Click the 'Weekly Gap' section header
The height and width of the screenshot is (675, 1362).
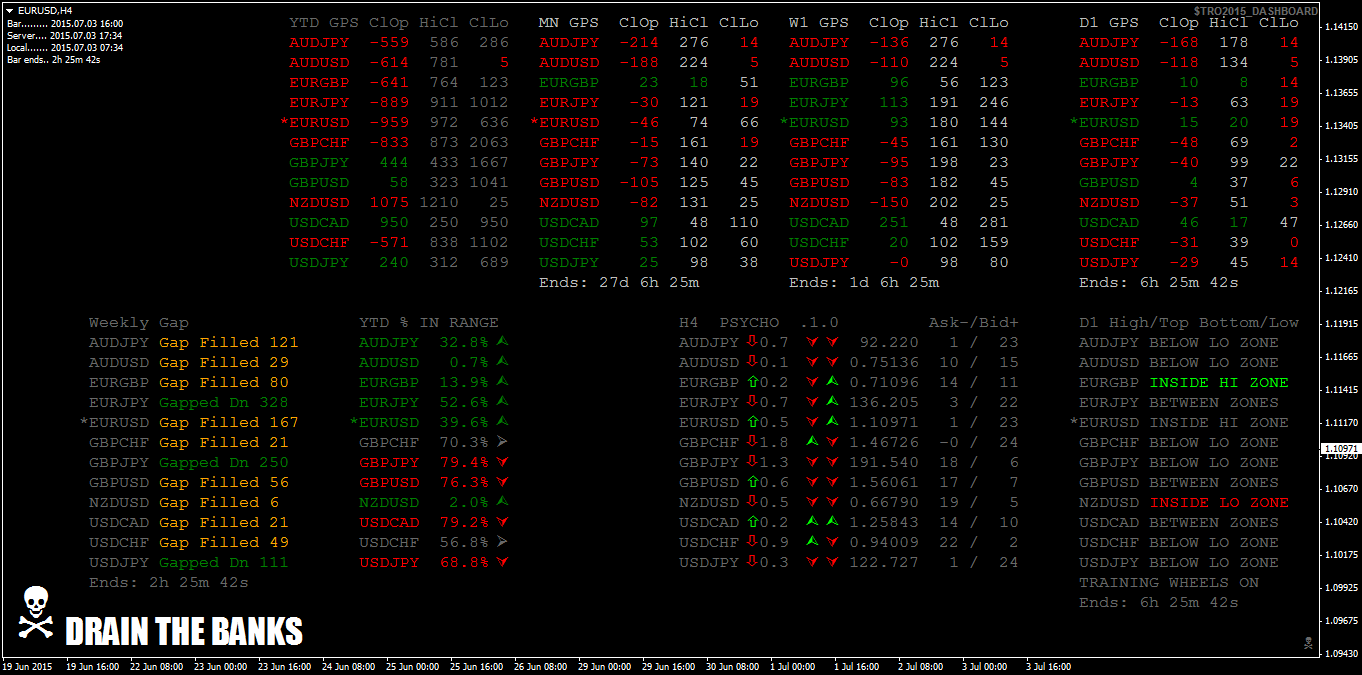139,322
